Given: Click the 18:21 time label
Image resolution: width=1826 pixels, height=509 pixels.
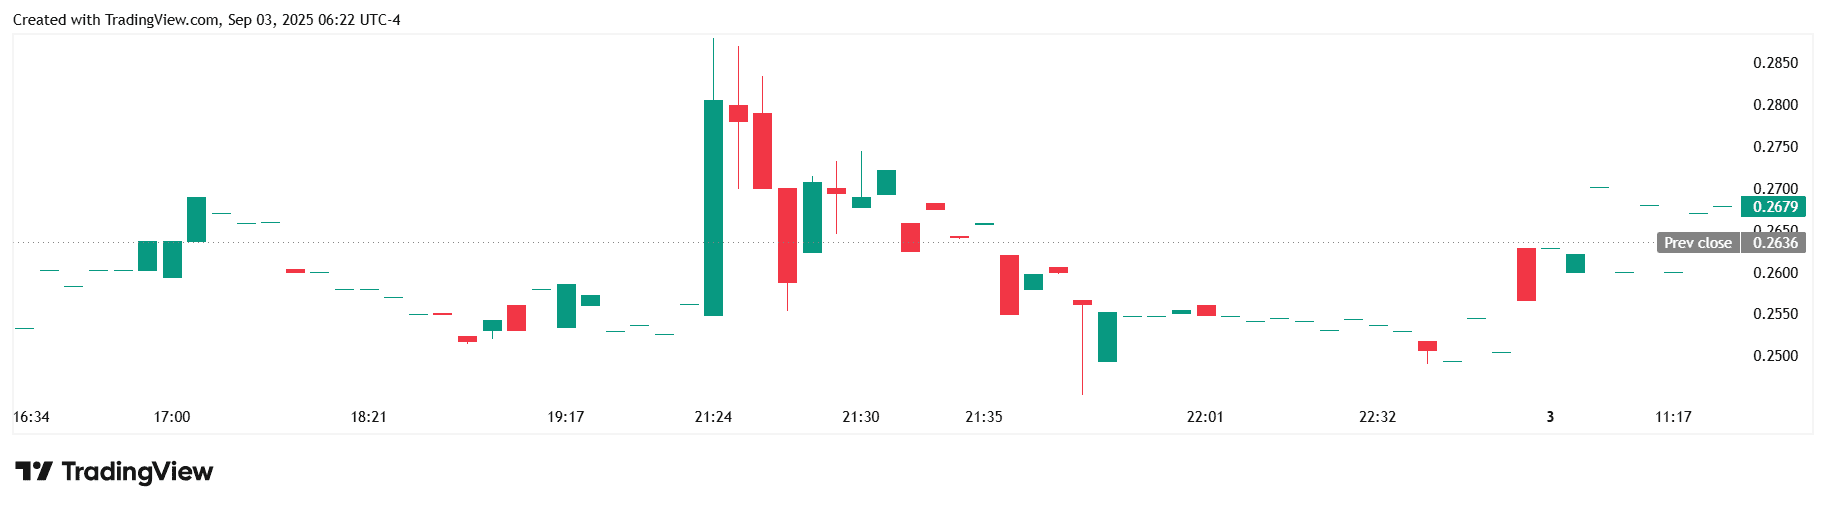Looking at the screenshot, I should point(368,417).
